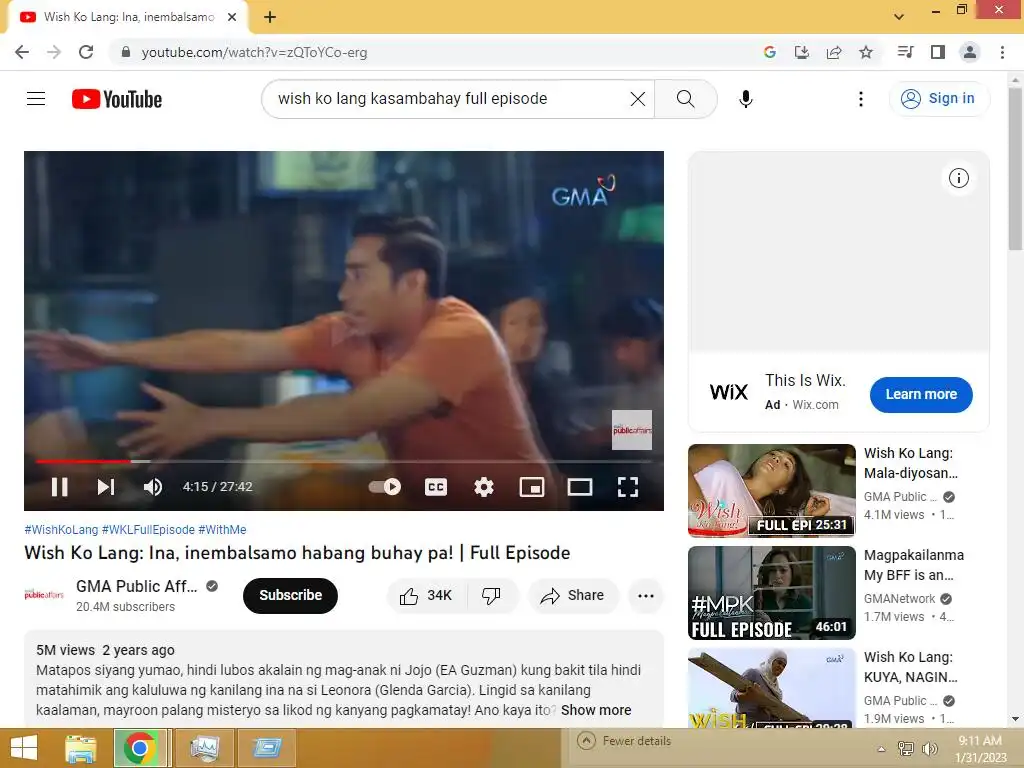Toggle closed captions CC button

(436, 487)
